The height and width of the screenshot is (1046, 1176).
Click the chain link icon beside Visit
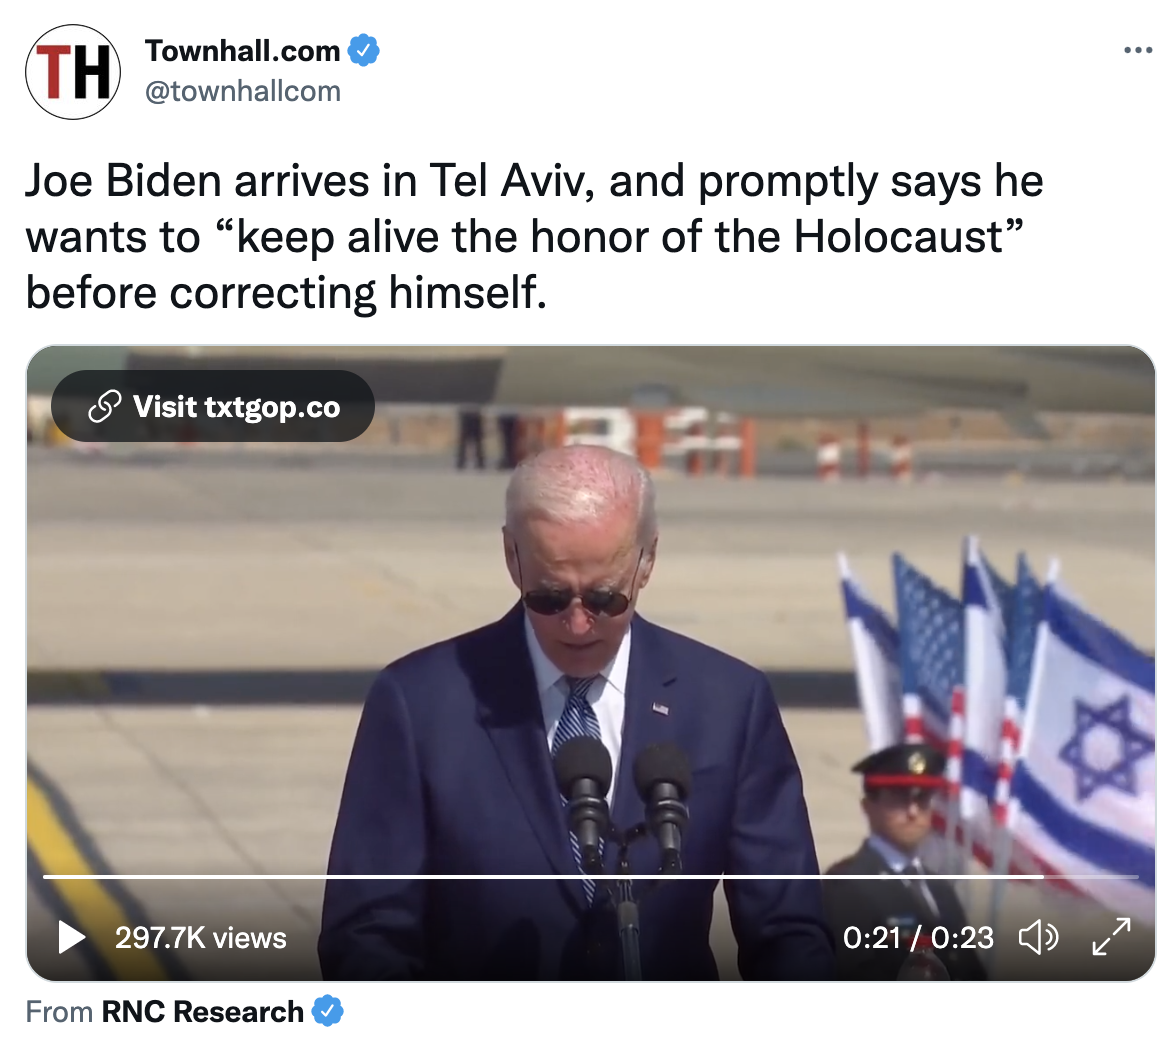(104, 406)
